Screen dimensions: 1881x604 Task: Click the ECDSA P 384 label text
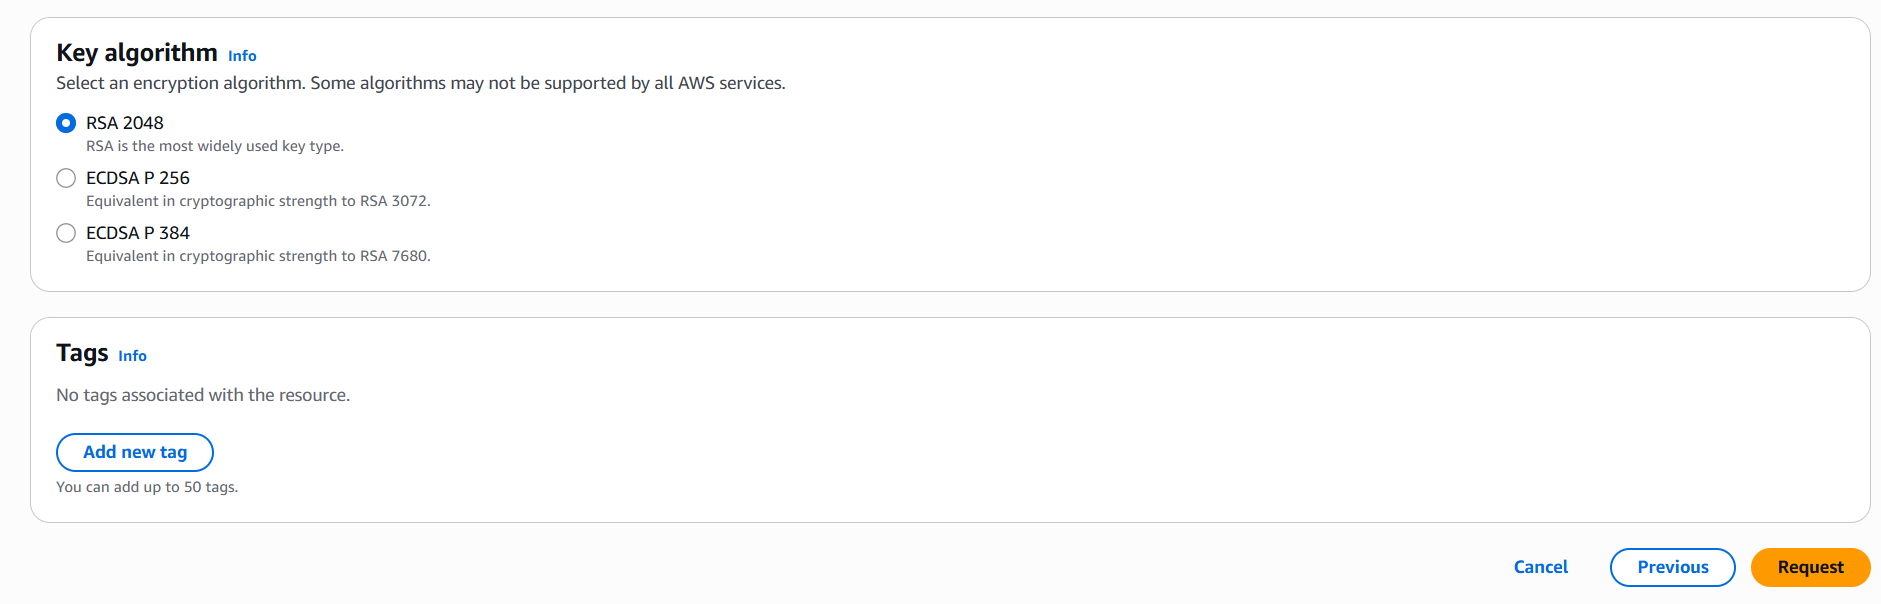point(138,233)
